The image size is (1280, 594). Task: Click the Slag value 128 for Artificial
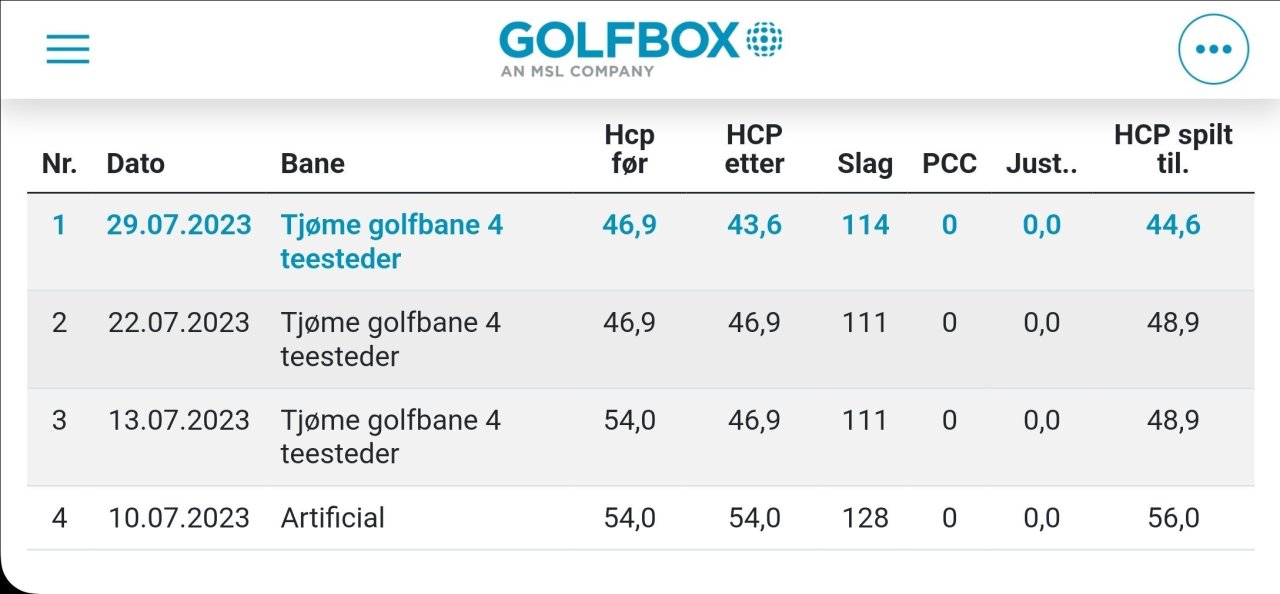point(864,517)
